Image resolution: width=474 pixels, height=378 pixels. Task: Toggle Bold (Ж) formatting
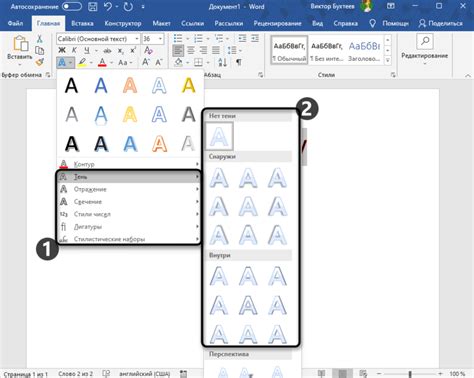(62, 50)
